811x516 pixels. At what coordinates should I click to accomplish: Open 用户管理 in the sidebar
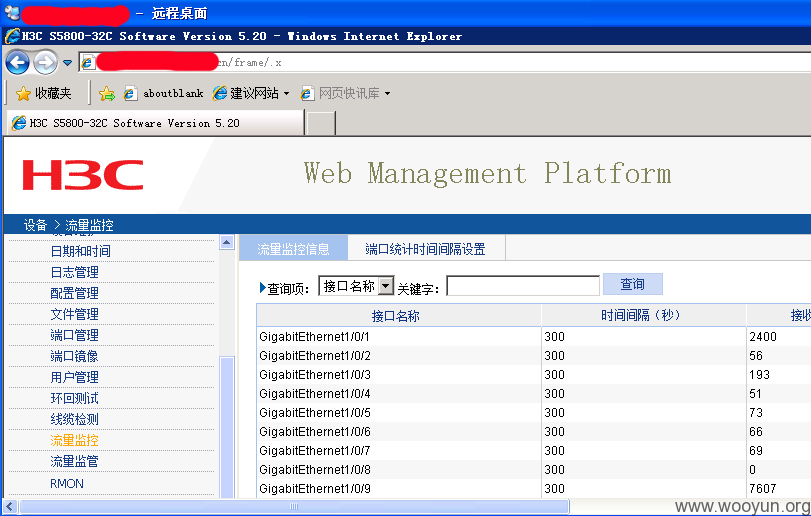coord(74,377)
